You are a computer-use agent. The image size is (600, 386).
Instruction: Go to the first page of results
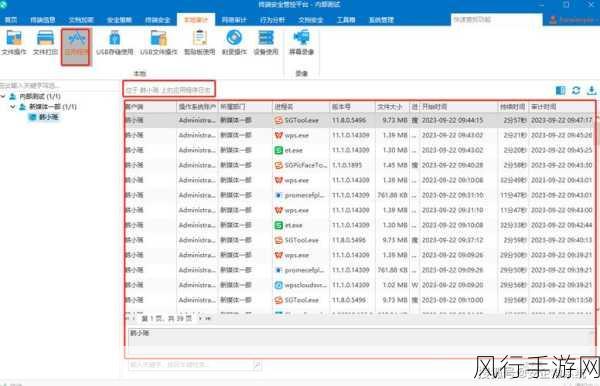click(127, 318)
